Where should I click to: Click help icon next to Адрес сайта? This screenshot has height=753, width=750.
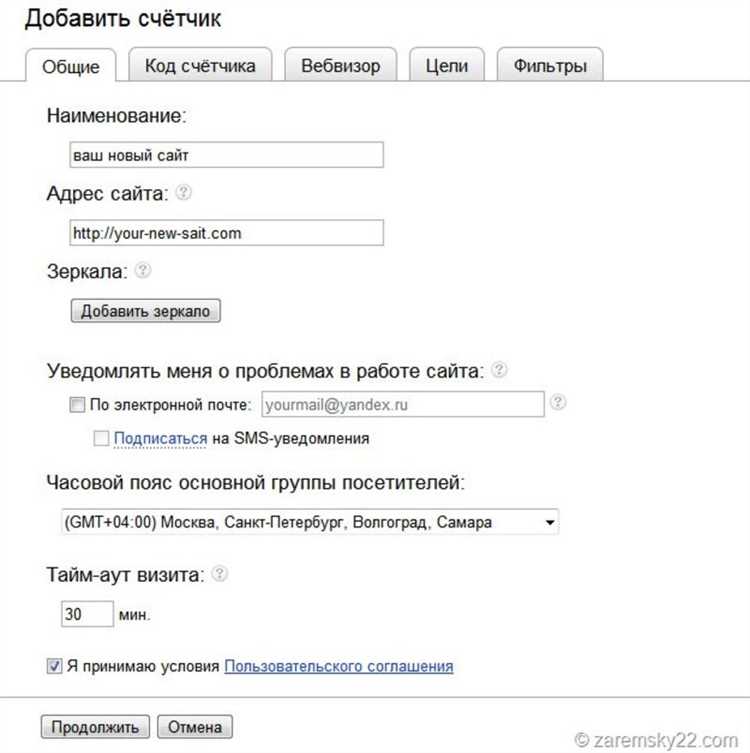pyautogui.click(x=184, y=193)
